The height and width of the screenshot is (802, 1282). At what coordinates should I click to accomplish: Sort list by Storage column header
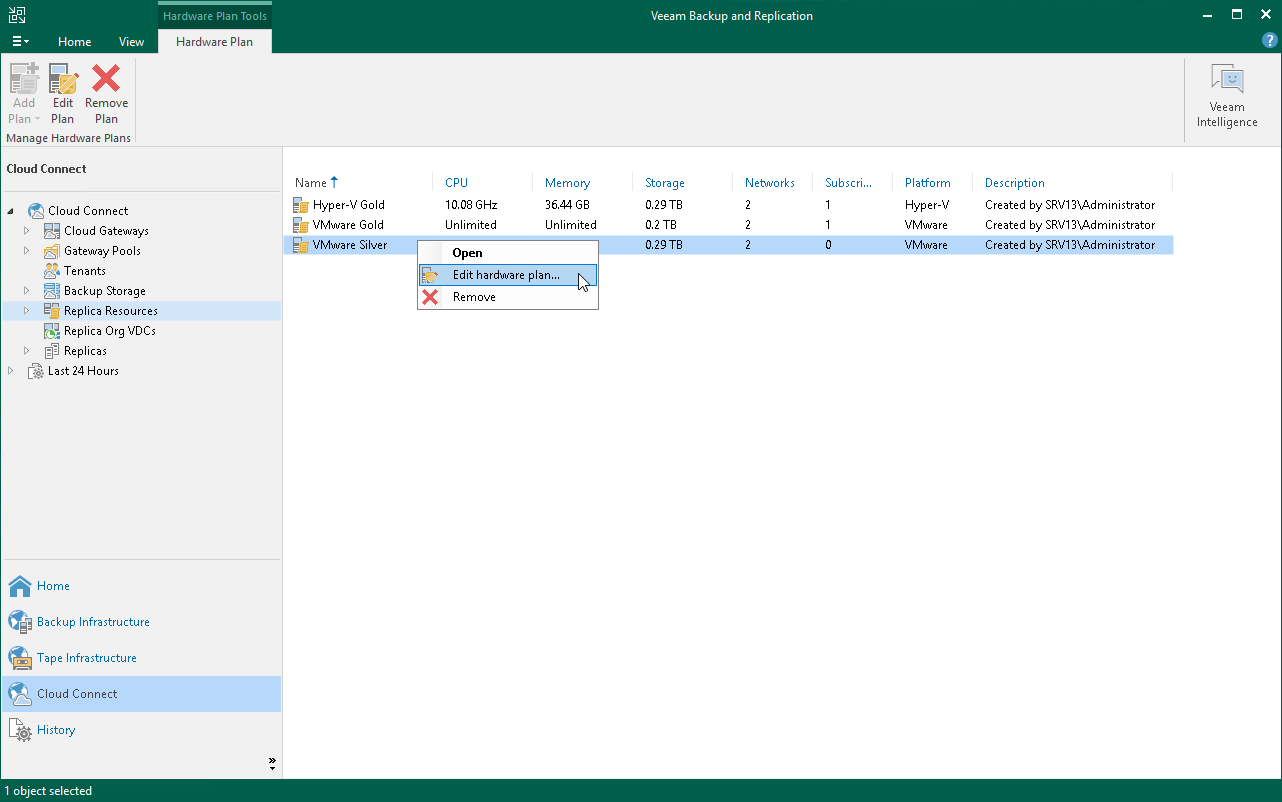[x=665, y=183]
